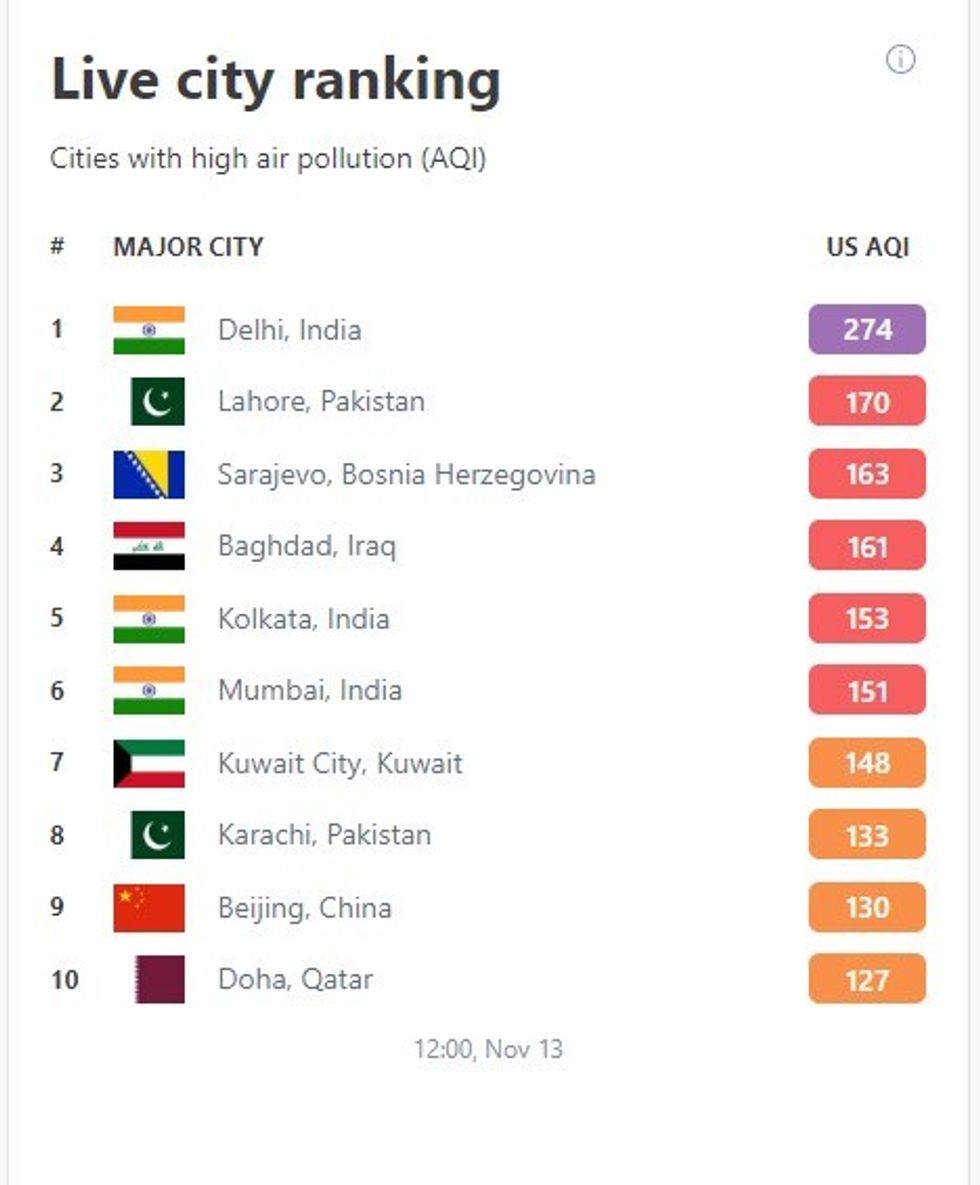Select Sarajevo, Bosnia Herzegovina entry
This screenshot has width=980, height=1185.
click(x=406, y=474)
